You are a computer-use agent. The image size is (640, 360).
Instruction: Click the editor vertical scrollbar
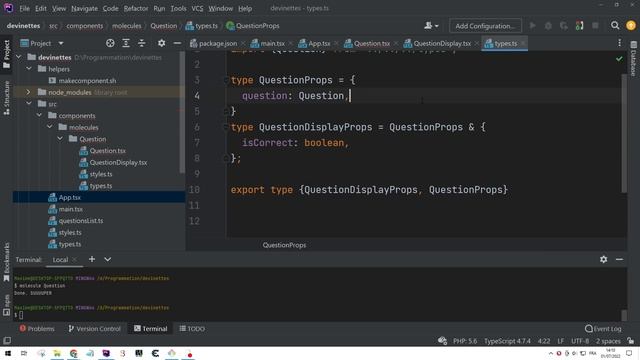coord(624,133)
